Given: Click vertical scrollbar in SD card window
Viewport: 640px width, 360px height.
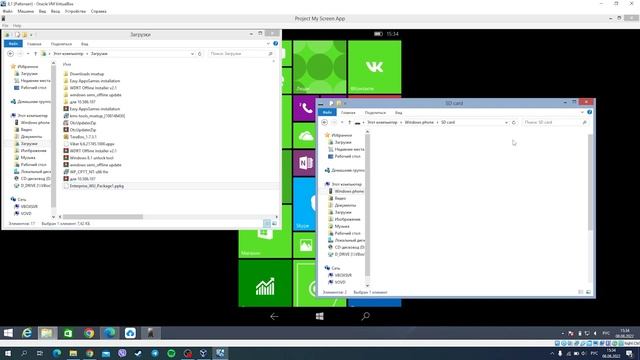Looking at the screenshot, I should pos(590,182).
